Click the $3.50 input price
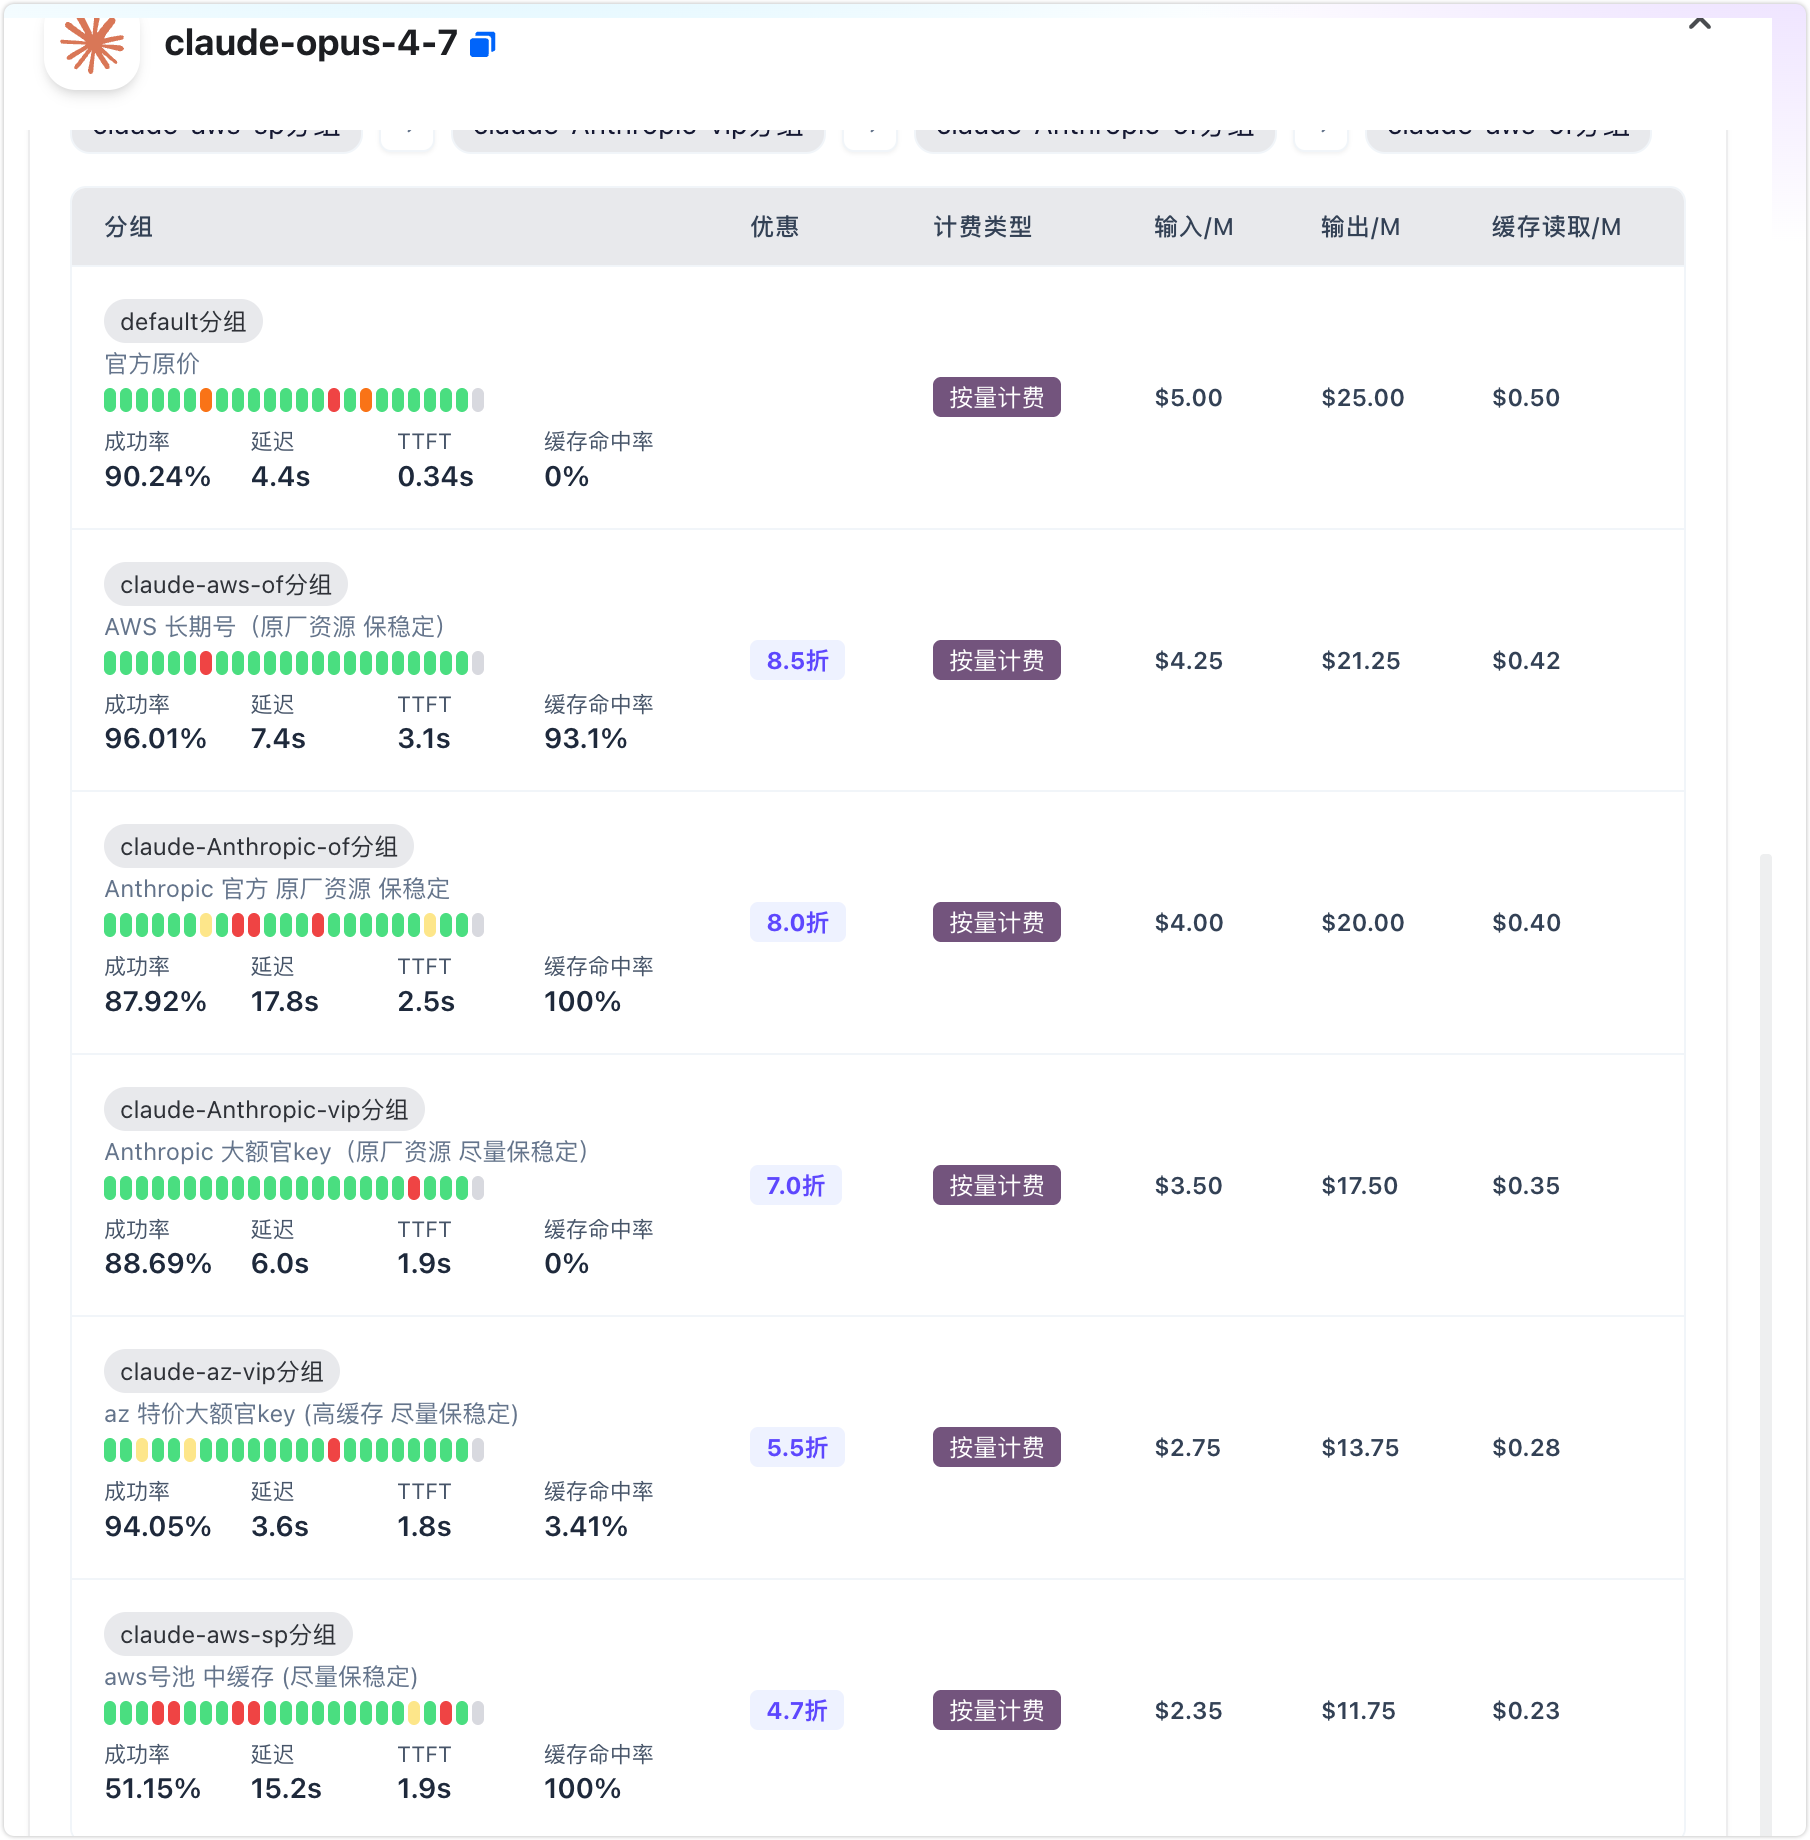The image size is (1810, 1840). (1188, 1185)
